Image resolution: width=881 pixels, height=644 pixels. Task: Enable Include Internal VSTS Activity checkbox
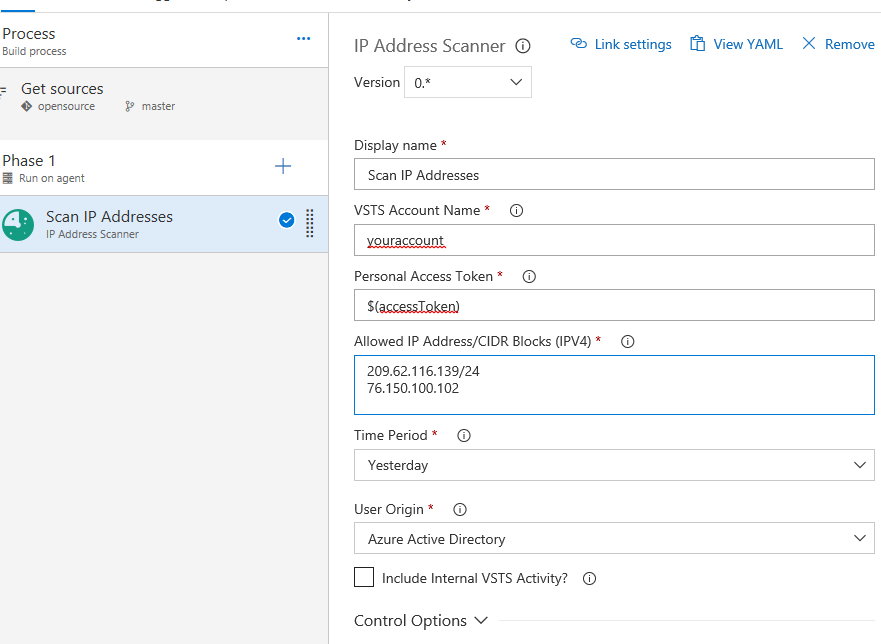364,577
